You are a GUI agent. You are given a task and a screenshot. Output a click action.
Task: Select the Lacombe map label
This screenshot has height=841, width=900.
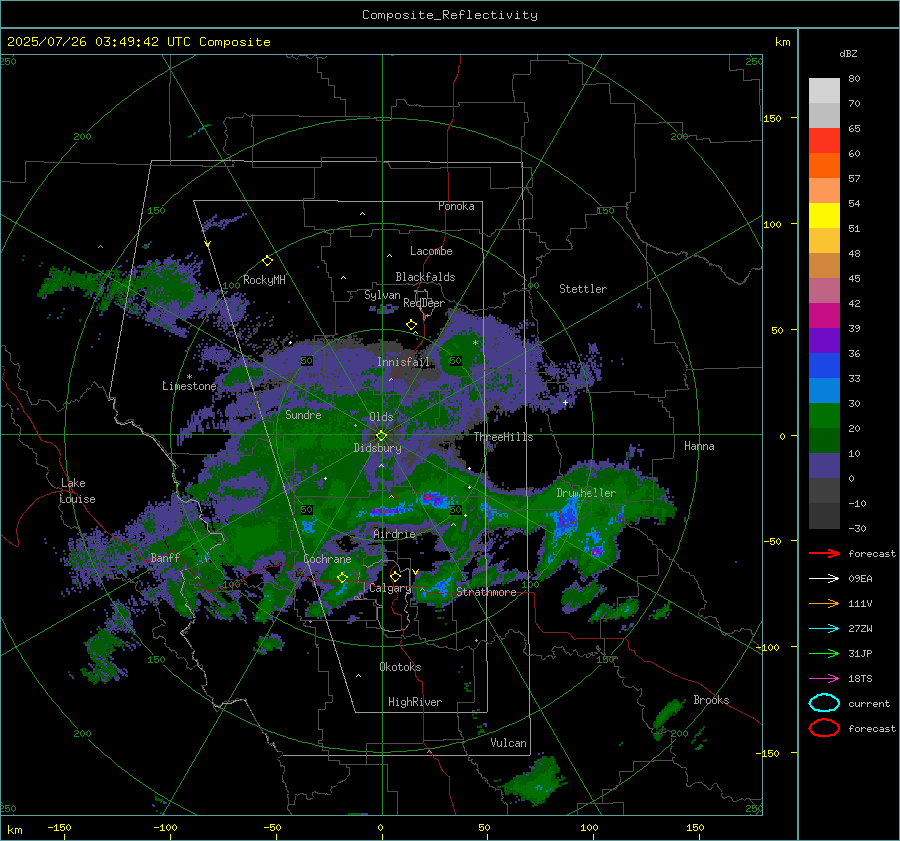(431, 251)
